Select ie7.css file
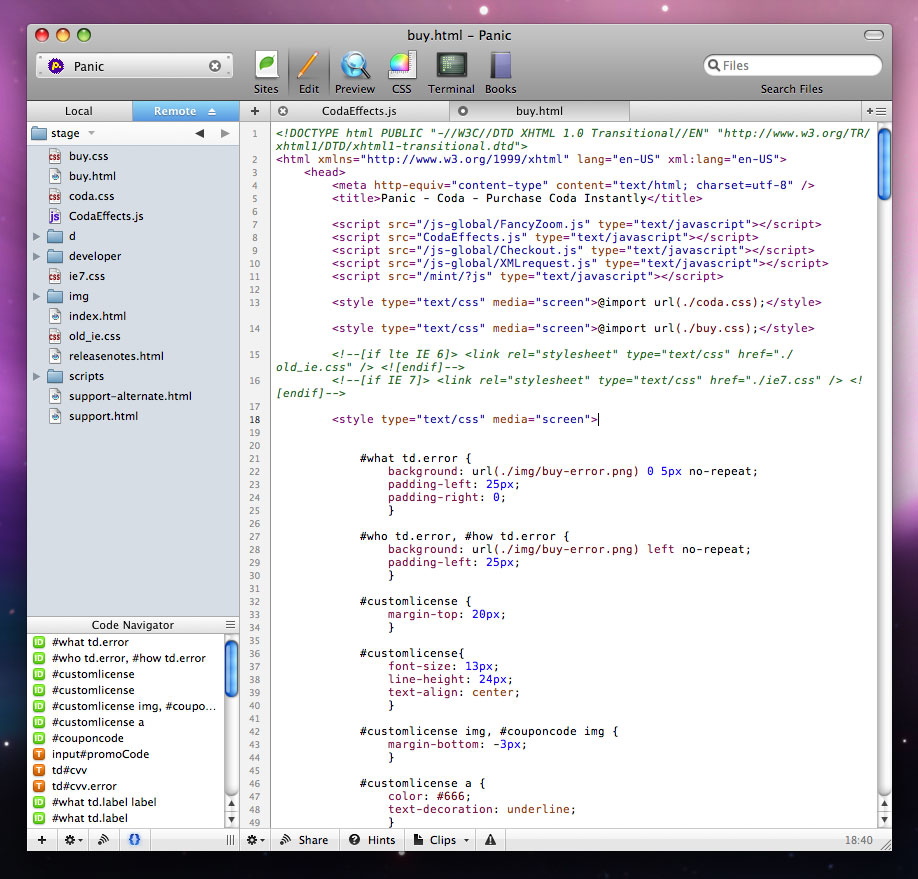The image size is (918, 879). [x=133, y=276]
